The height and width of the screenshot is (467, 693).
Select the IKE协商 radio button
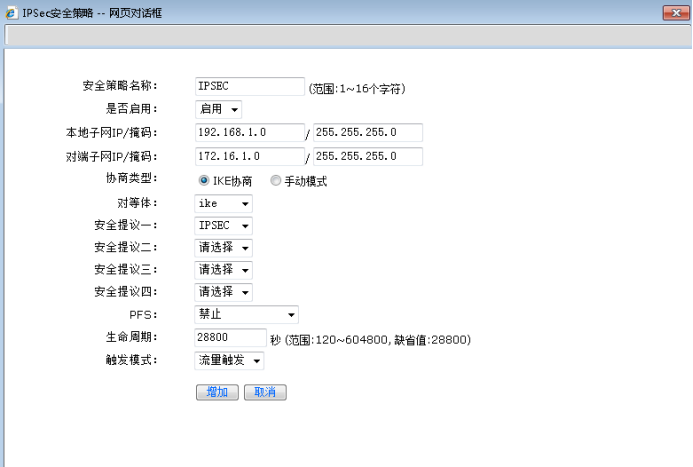[x=204, y=180]
